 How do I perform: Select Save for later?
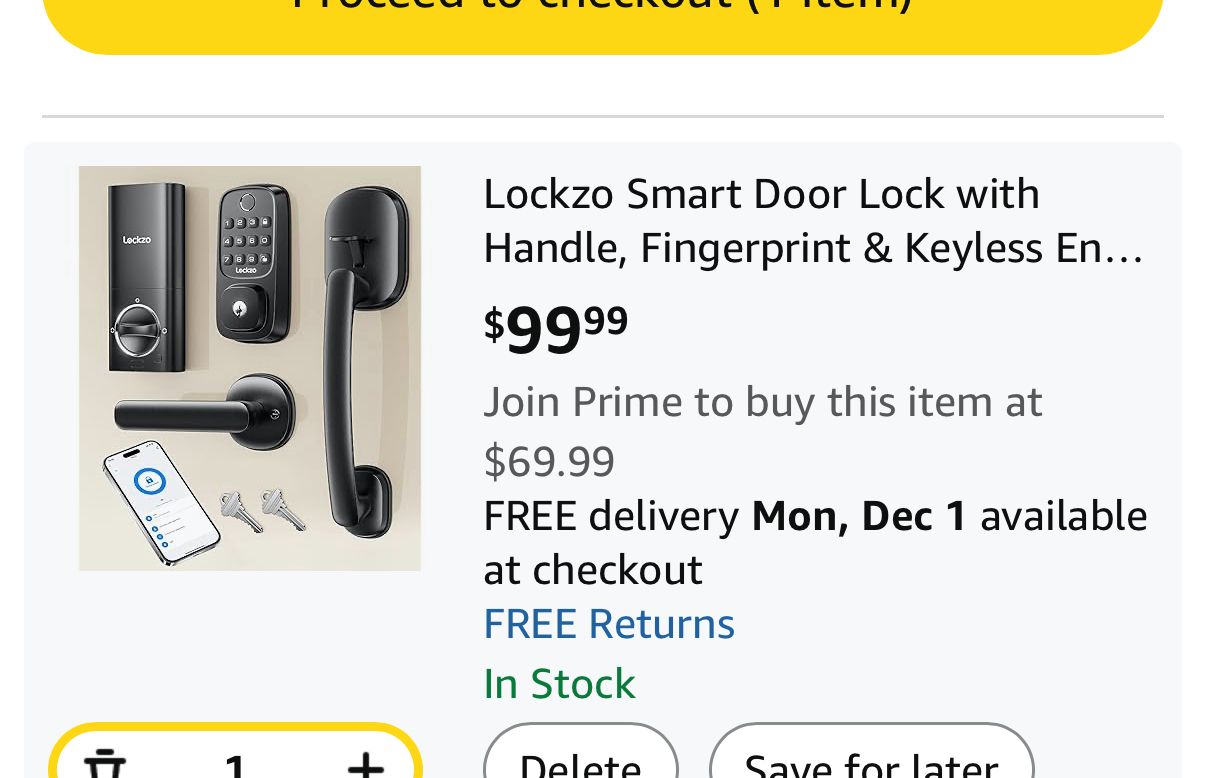(871, 764)
